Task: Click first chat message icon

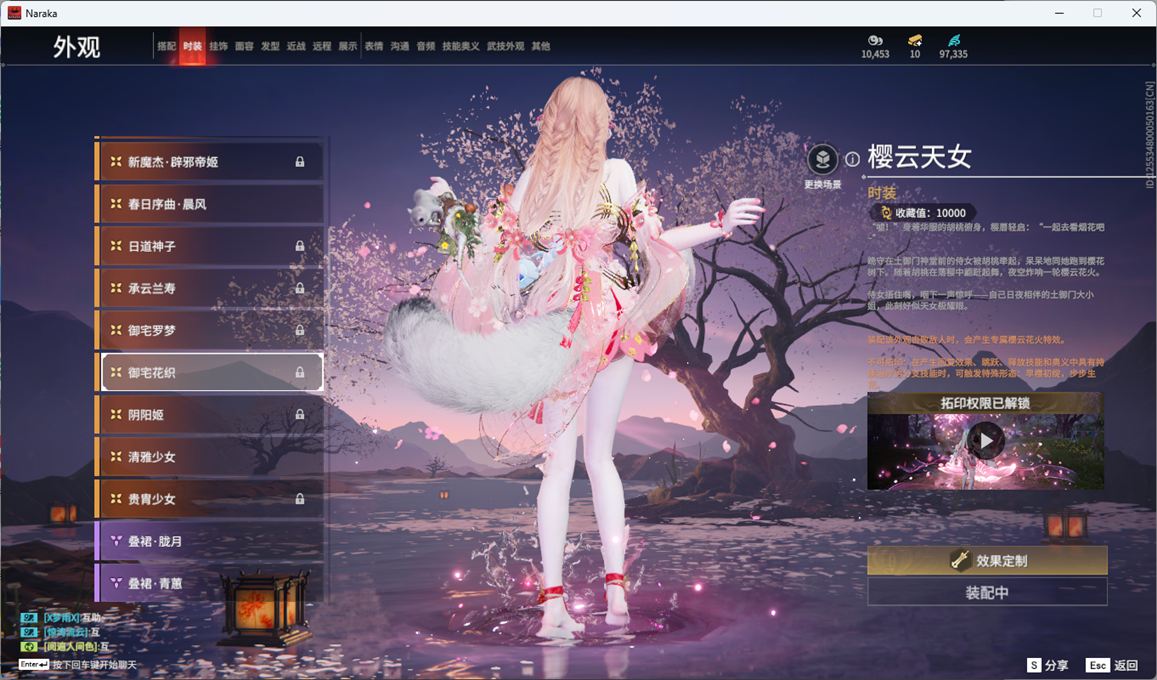Action: pyautogui.click(x=29, y=617)
